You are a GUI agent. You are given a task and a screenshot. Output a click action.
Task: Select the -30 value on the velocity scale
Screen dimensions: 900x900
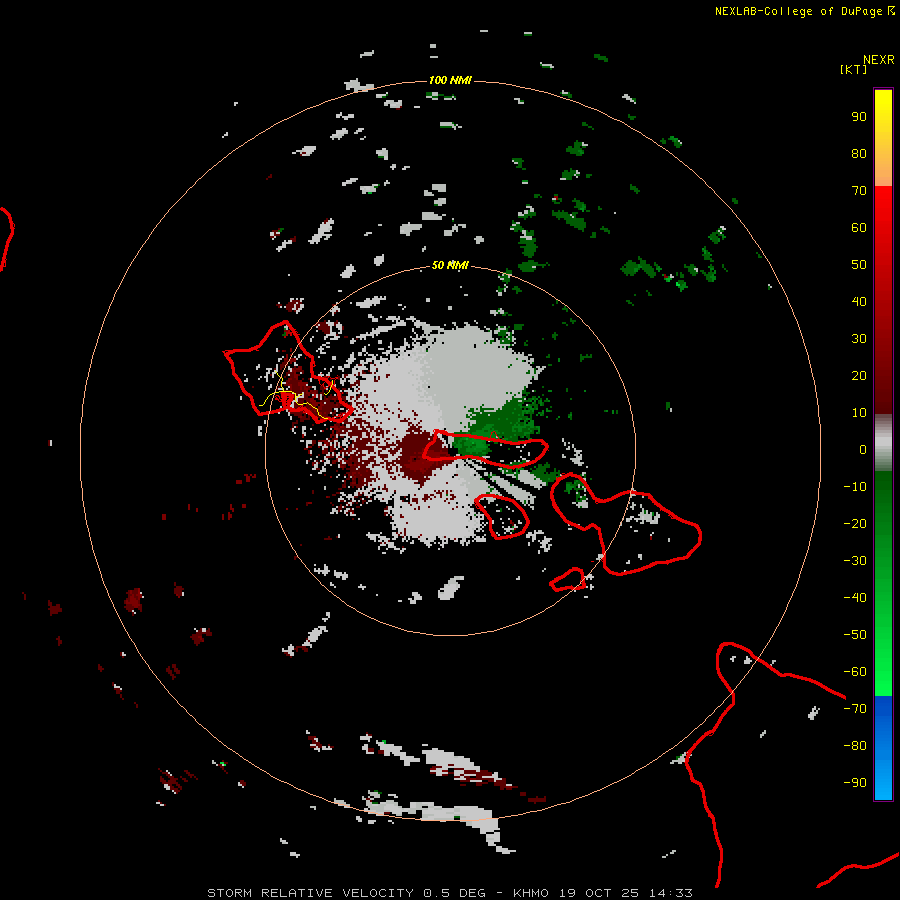pyautogui.click(x=855, y=561)
